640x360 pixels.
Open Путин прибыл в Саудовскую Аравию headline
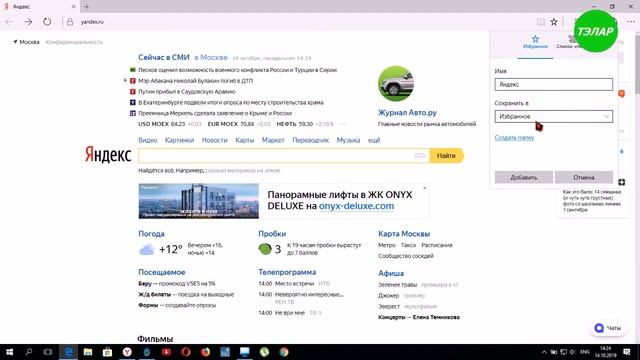187,92
